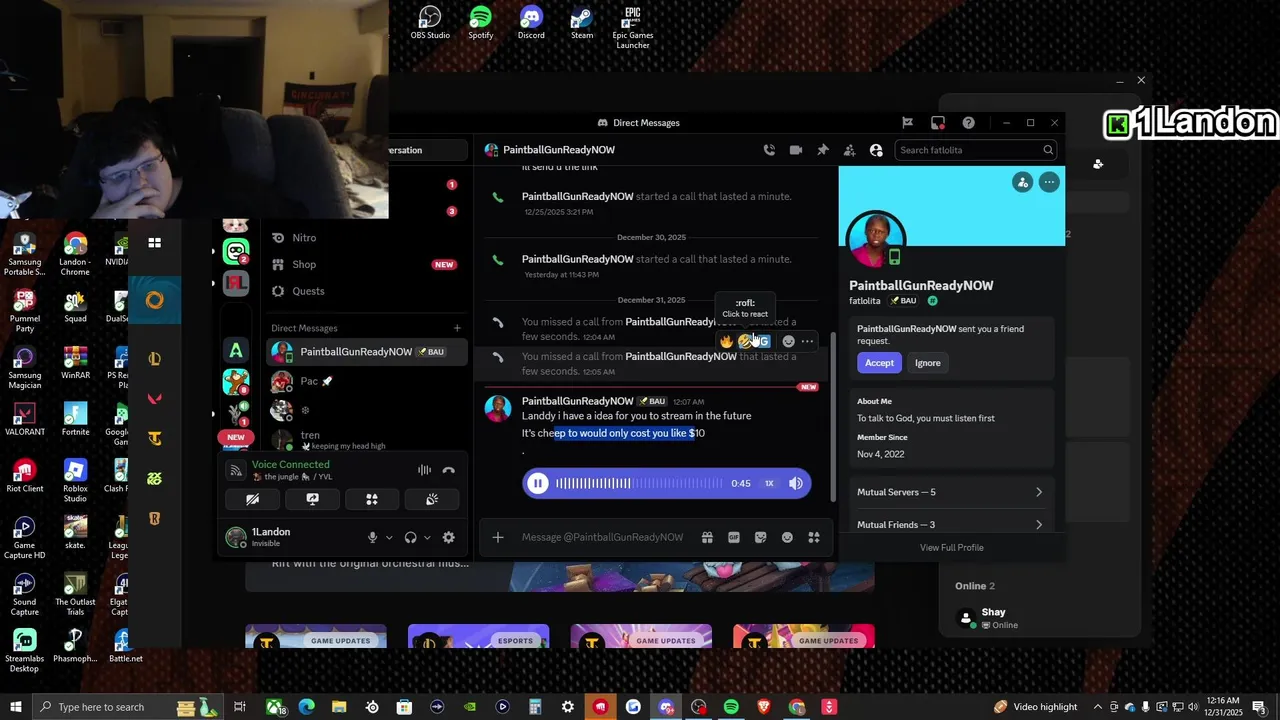Viewport: 1280px width, 720px height.
Task: Open the emoji picker in message bar
Action: coord(787,537)
